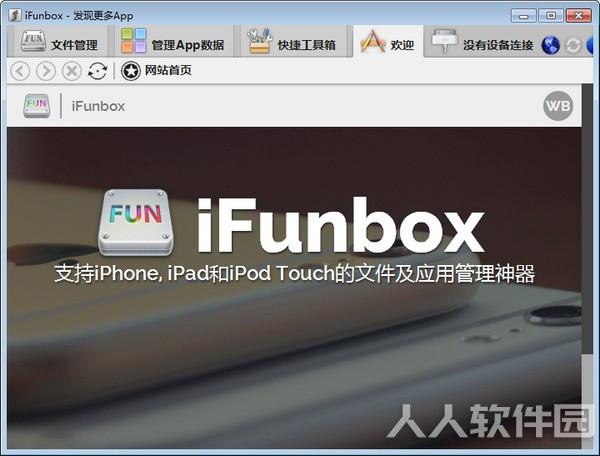Image resolution: width=600 pixels, height=456 pixels.
Task: Stop loading with the X button
Action: point(72,71)
